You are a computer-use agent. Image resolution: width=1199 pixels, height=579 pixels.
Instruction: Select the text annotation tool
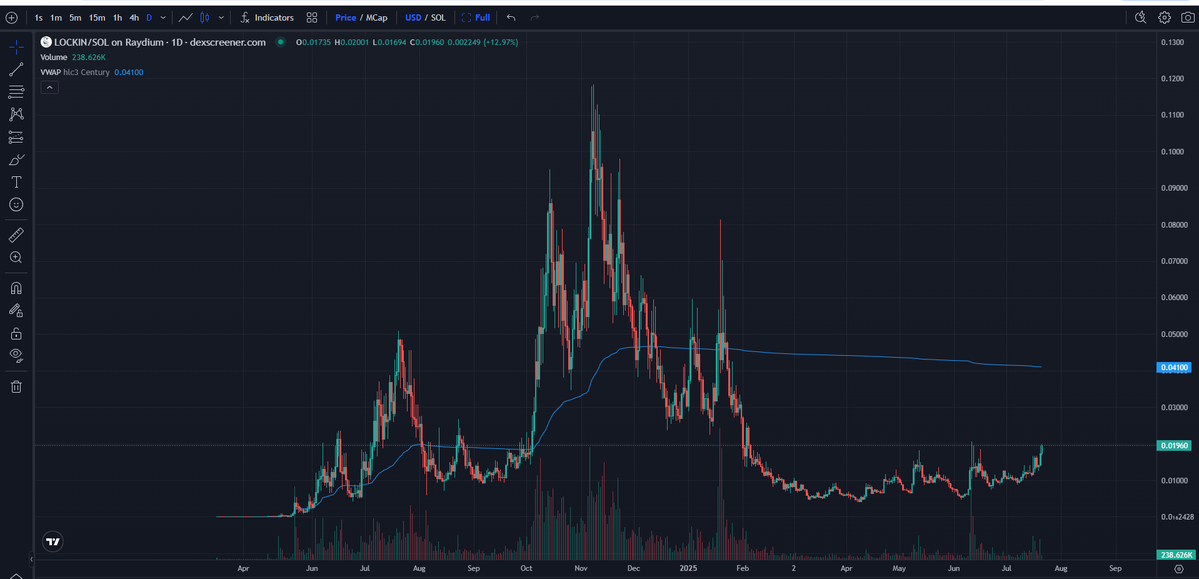(15, 182)
